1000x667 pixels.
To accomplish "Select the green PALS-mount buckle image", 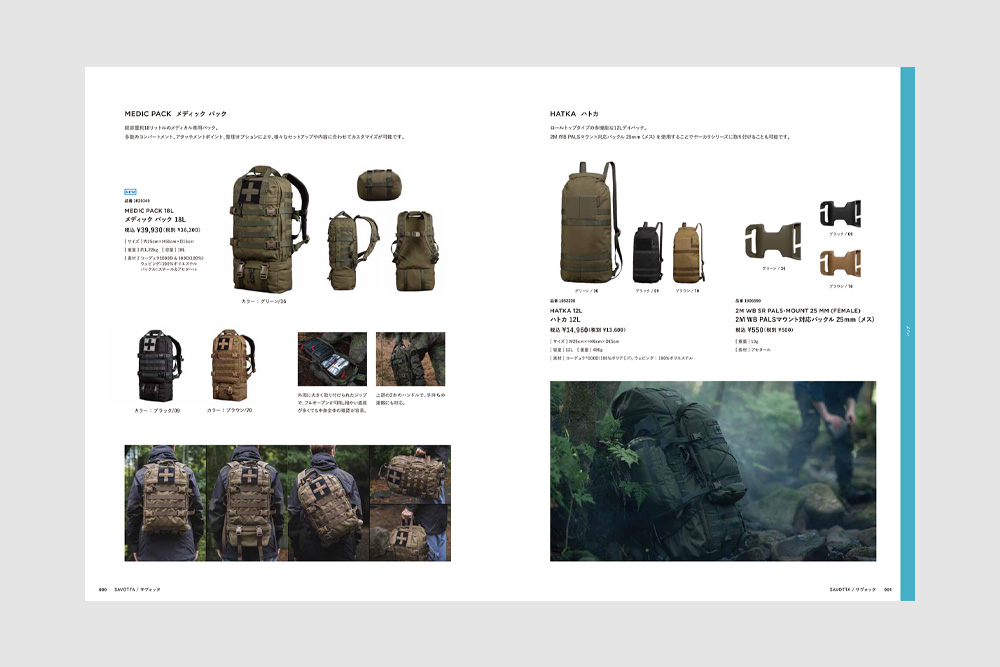I will (772, 242).
